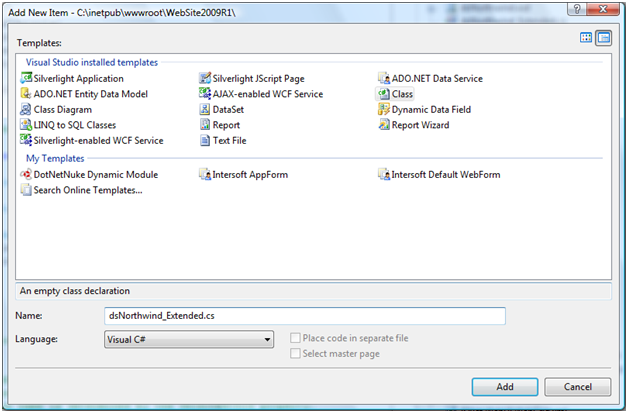
Task: Choose the ADO.NET Entity Data Model icon
Action: click(x=26, y=94)
